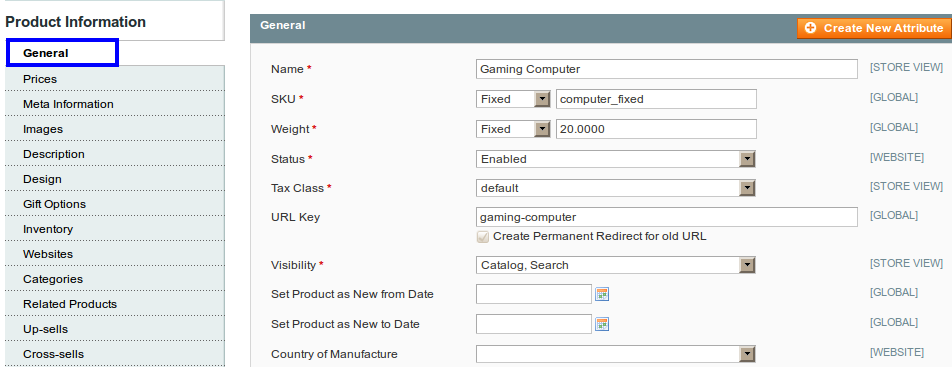Go to the Up-sells tab
The height and width of the screenshot is (367, 952).
point(115,328)
